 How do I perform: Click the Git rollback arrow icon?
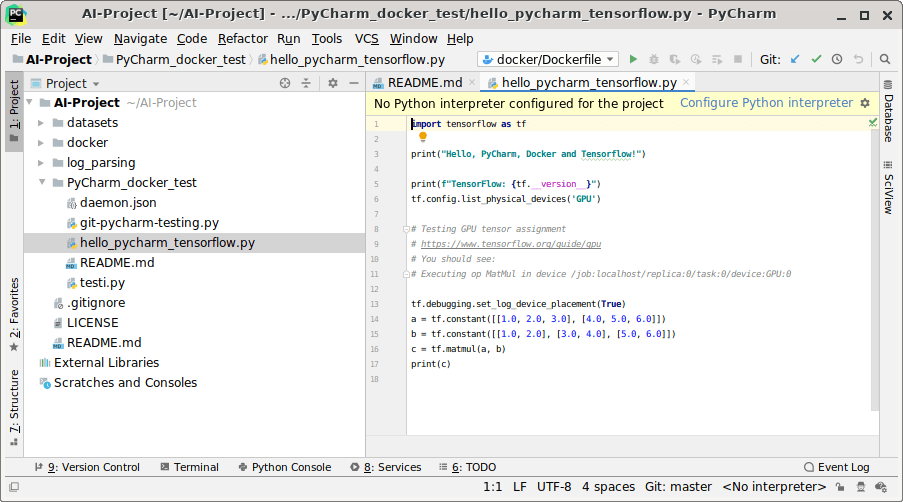(858, 59)
